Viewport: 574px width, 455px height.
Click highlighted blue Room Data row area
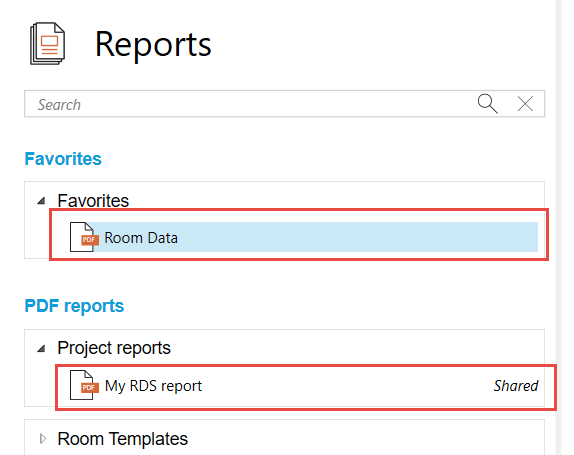(304, 237)
